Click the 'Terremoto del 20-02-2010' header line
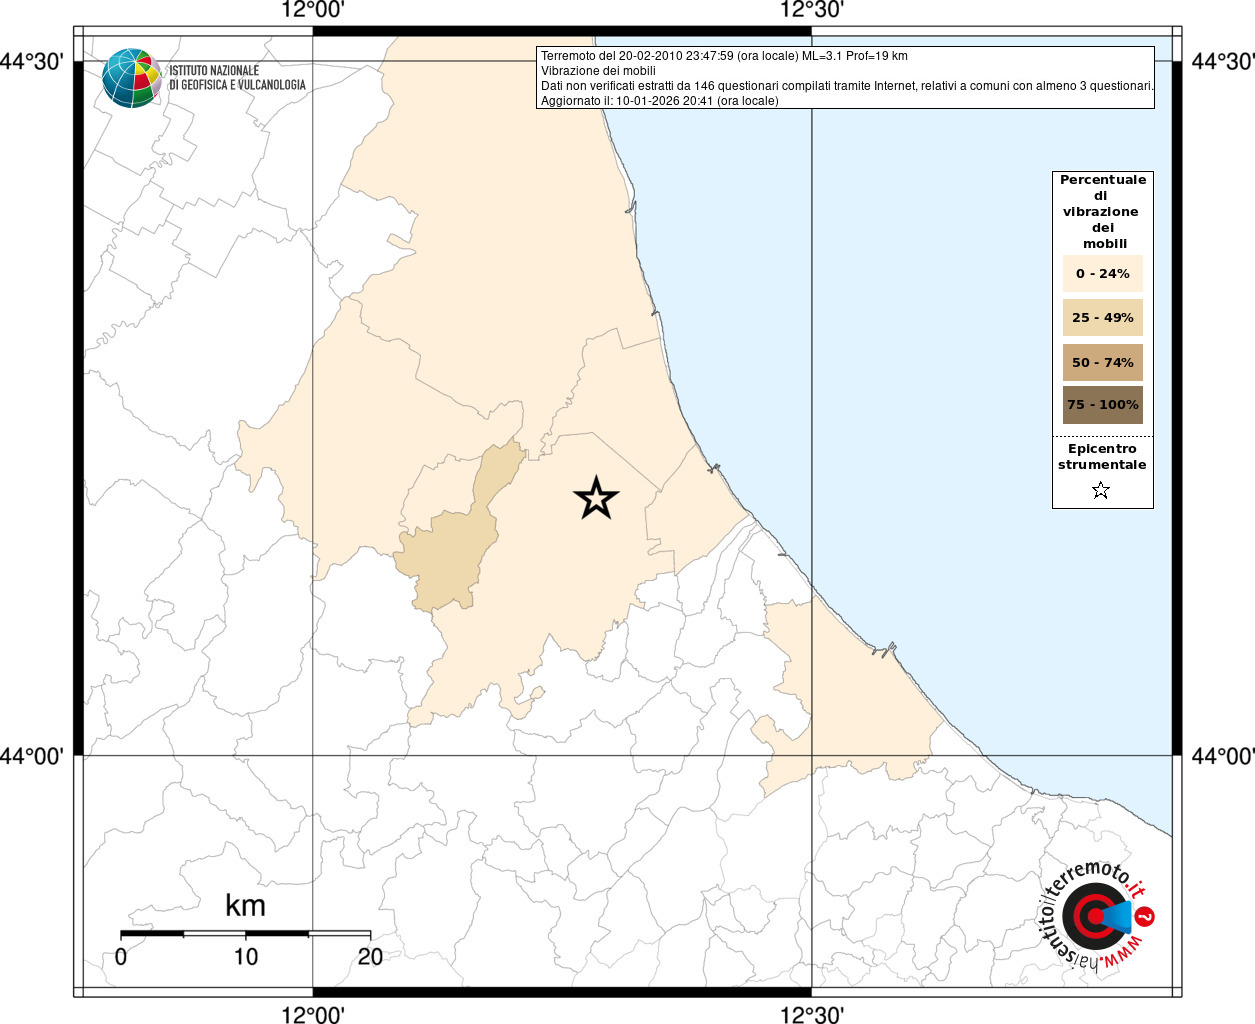This screenshot has width=1255, height=1024. pos(724,56)
